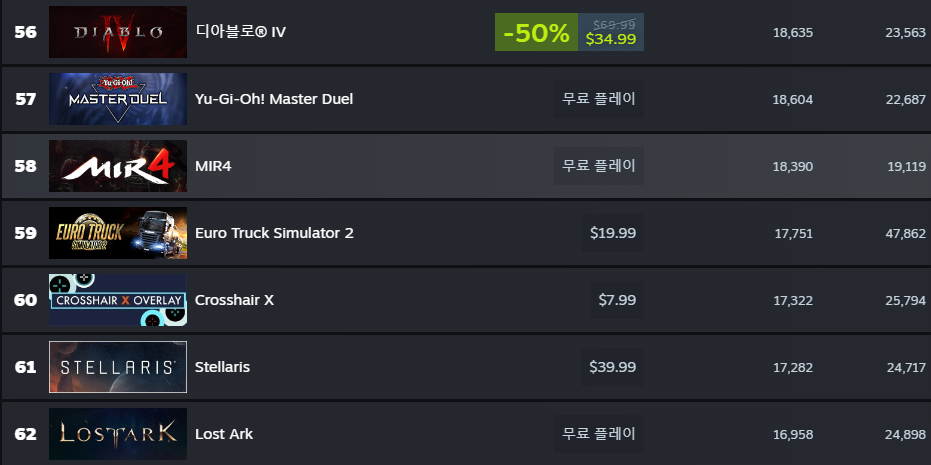Click the -50% discount badge for Diablo IV

click(536, 32)
